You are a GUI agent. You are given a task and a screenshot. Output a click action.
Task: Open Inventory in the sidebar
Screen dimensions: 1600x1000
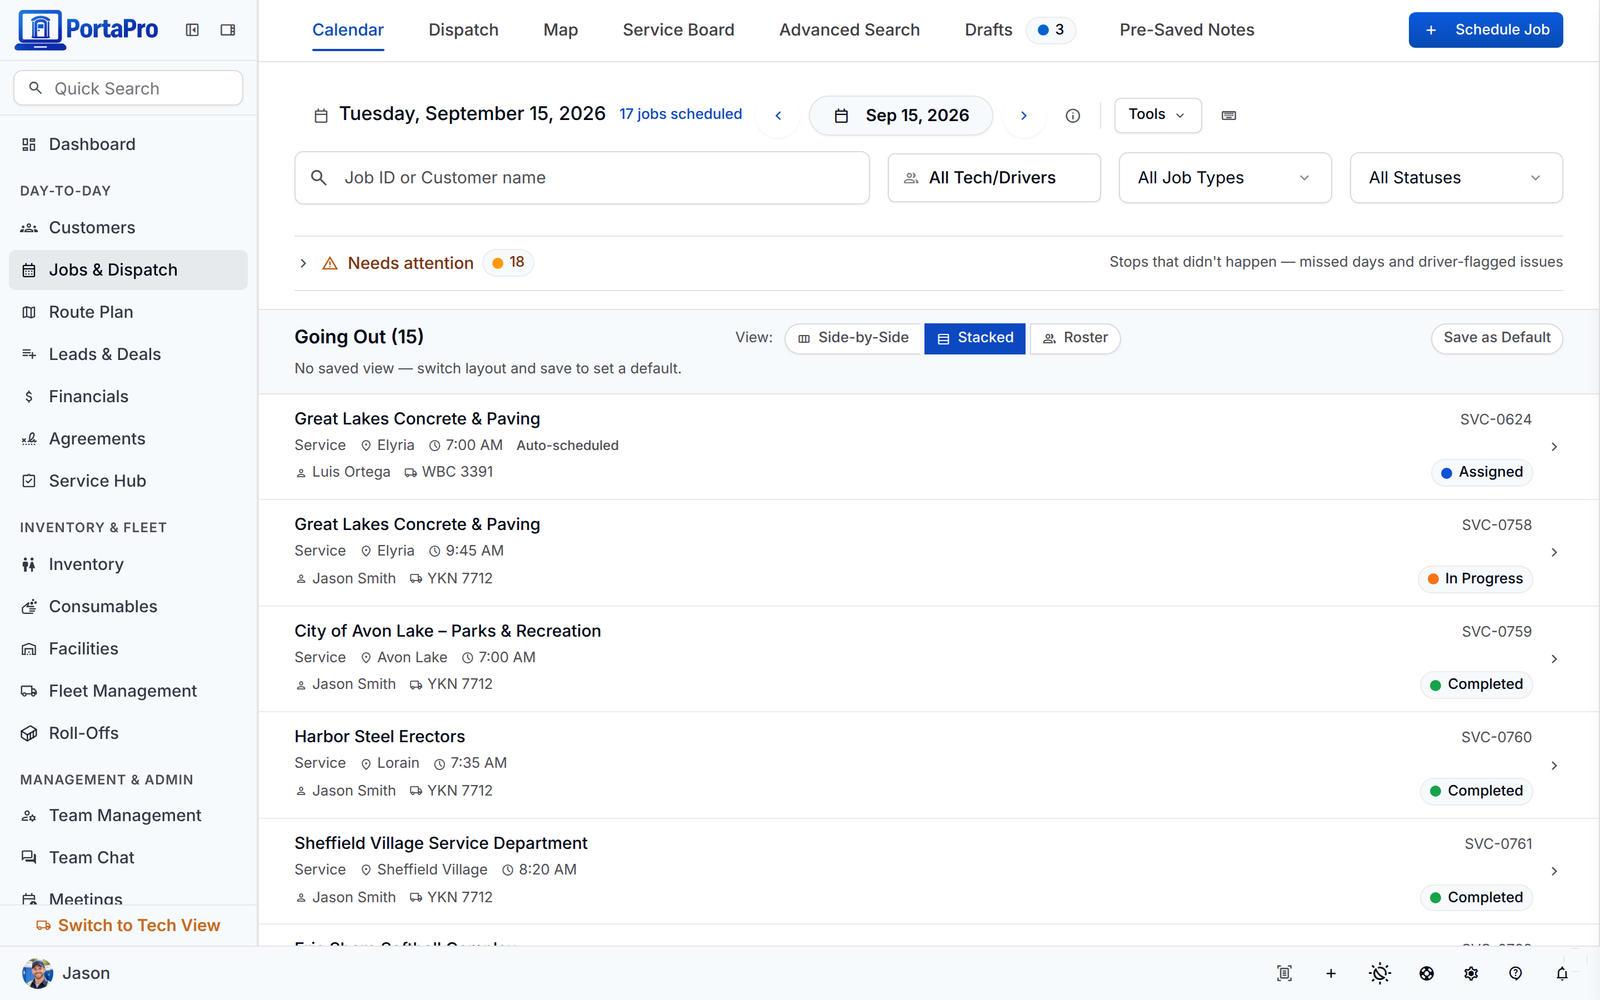(x=128, y=565)
